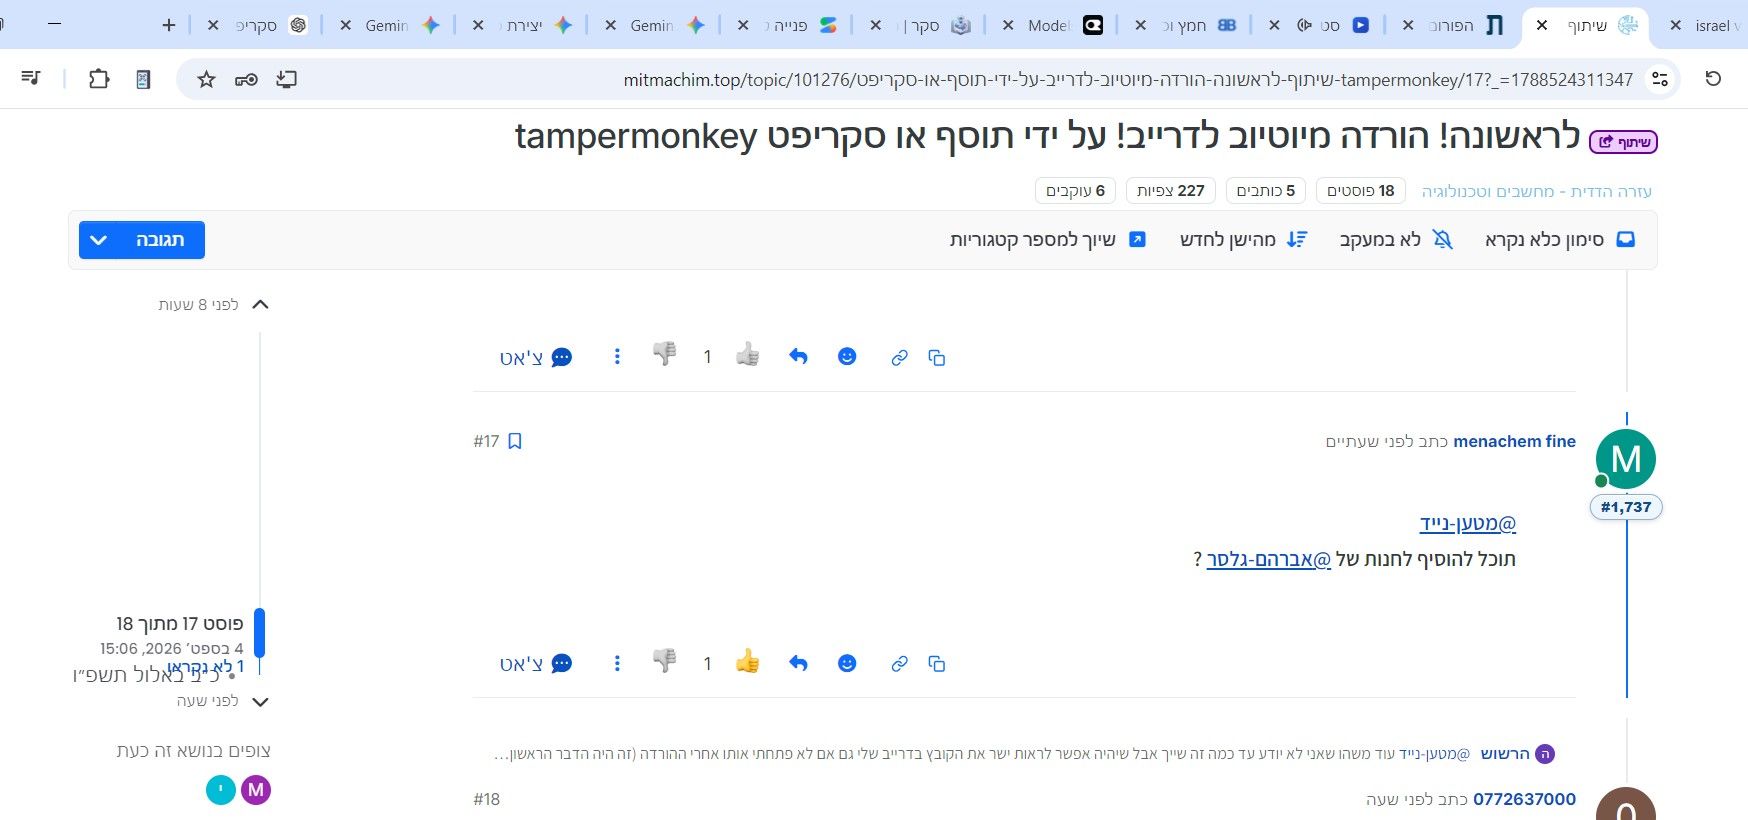Click 'שיוך למספר קטגוריות' crosspost option
Screen dimensions: 1748x820
pyautogui.click(x=1048, y=240)
